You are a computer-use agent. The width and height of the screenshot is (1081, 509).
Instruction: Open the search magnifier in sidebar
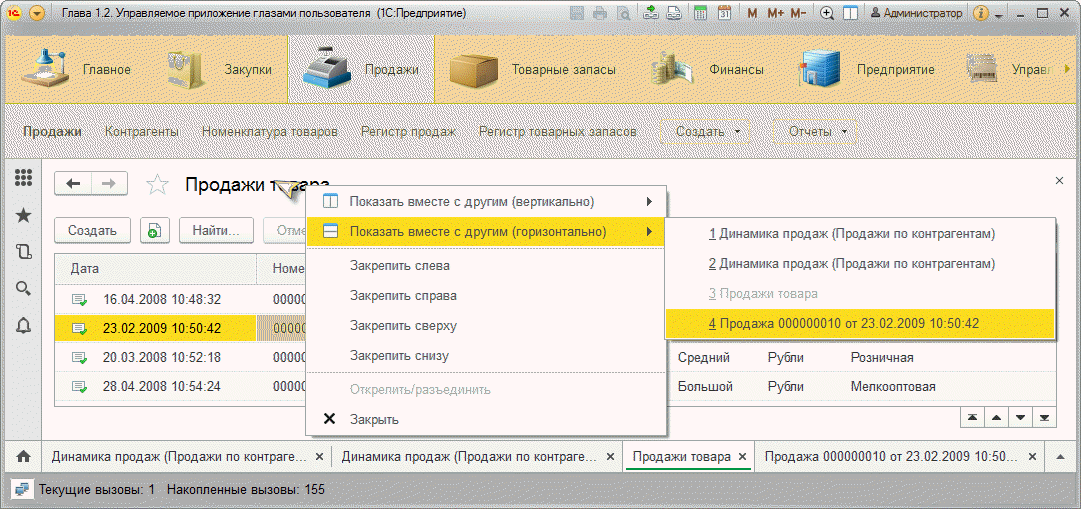[23, 288]
